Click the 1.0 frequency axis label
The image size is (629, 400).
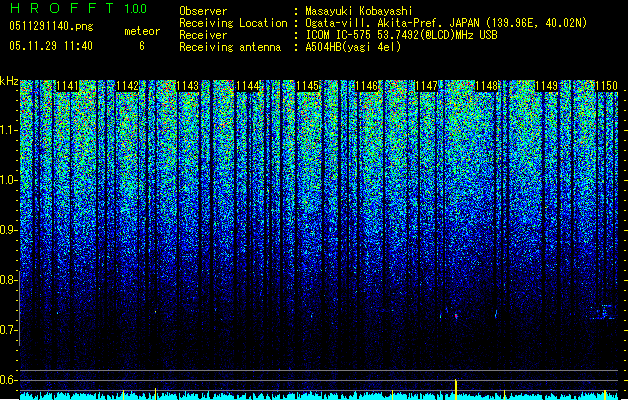tap(8, 180)
